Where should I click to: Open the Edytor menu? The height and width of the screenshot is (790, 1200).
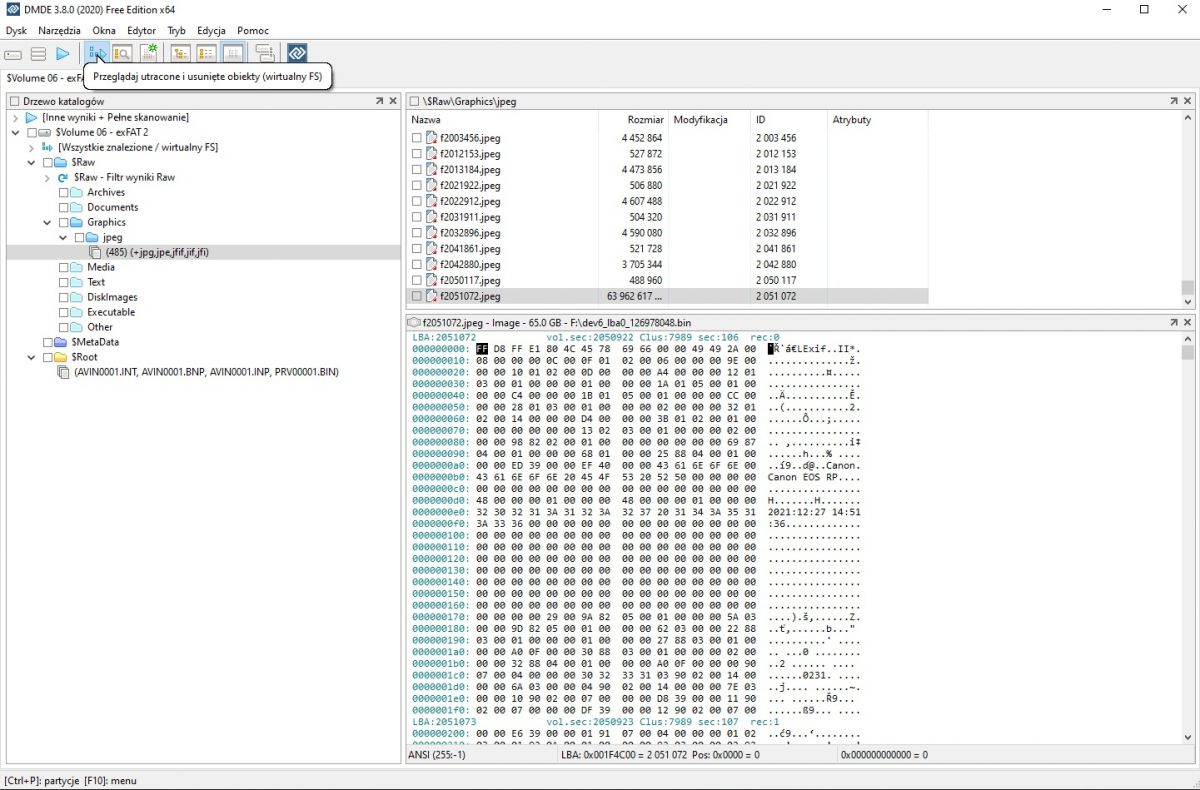click(x=141, y=30)
